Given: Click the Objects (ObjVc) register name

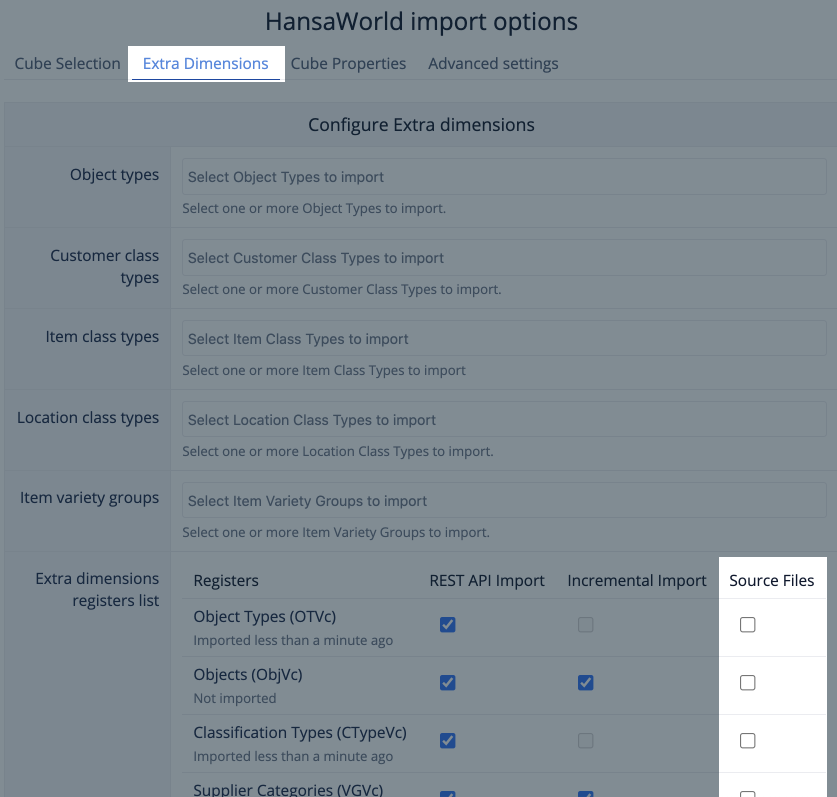Looking at the screenshot, I should point(247,675).
